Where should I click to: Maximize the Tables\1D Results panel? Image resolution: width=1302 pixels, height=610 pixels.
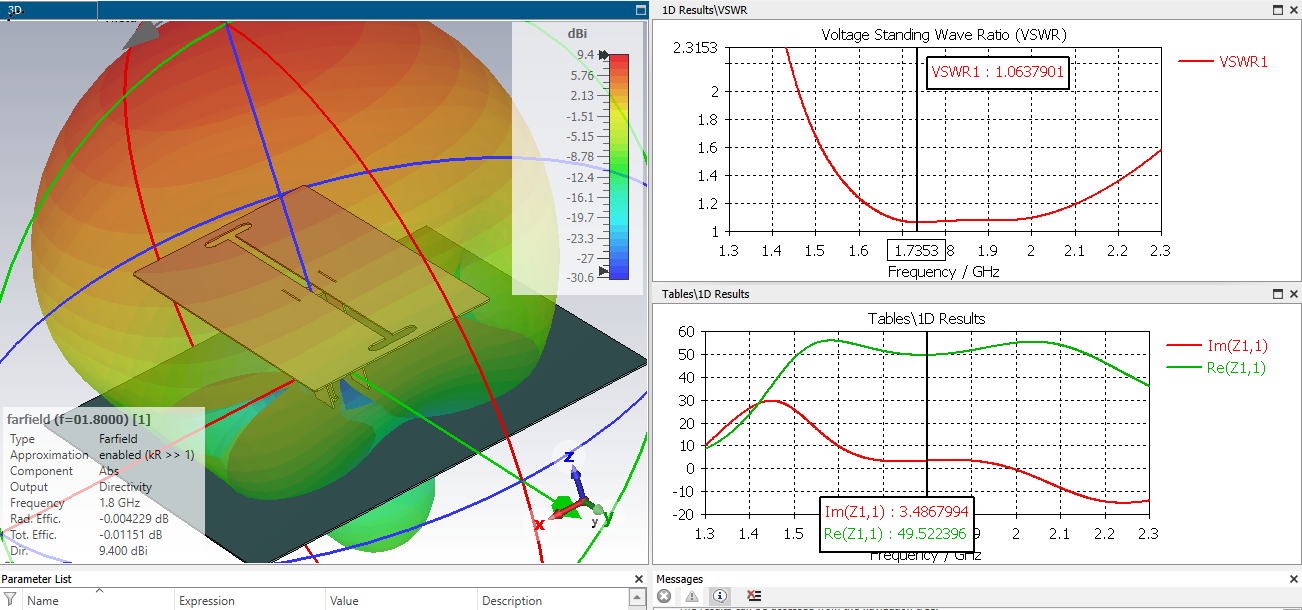1277,294
